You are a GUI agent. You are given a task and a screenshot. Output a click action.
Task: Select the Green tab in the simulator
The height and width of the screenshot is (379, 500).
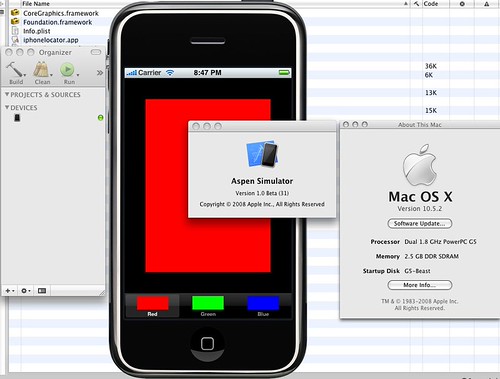pos(208,306)
